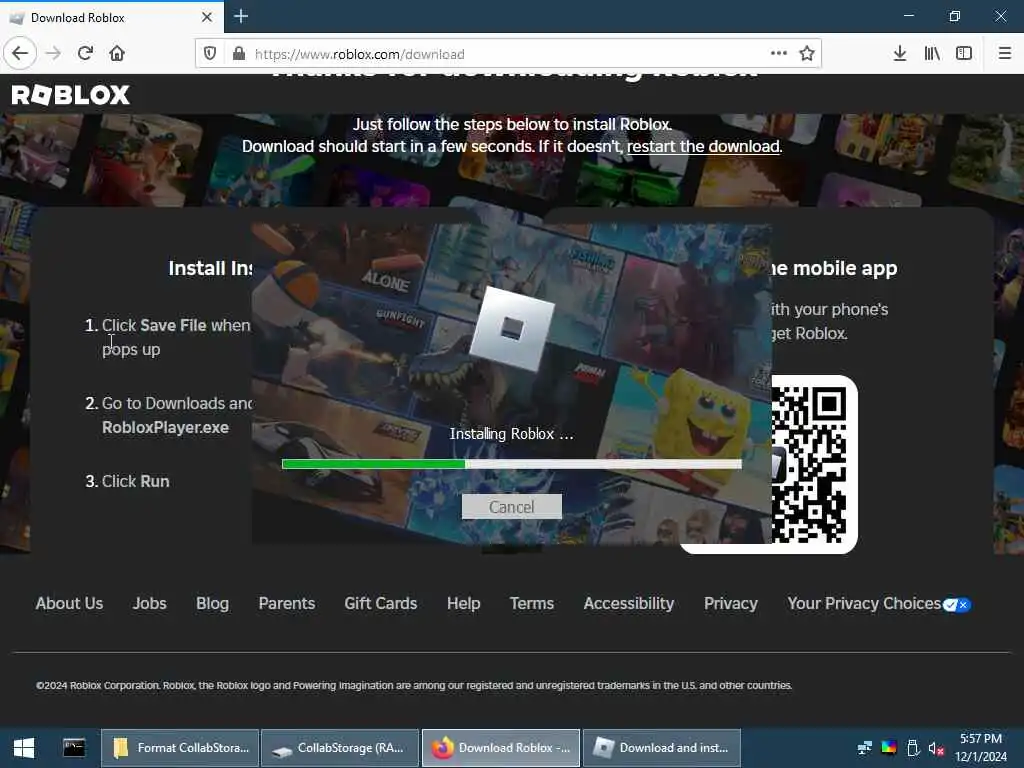Screen dimensions: 1024x768
Task: Click the RobloxPlayer.exe instruction text
Action: (165, 428)
